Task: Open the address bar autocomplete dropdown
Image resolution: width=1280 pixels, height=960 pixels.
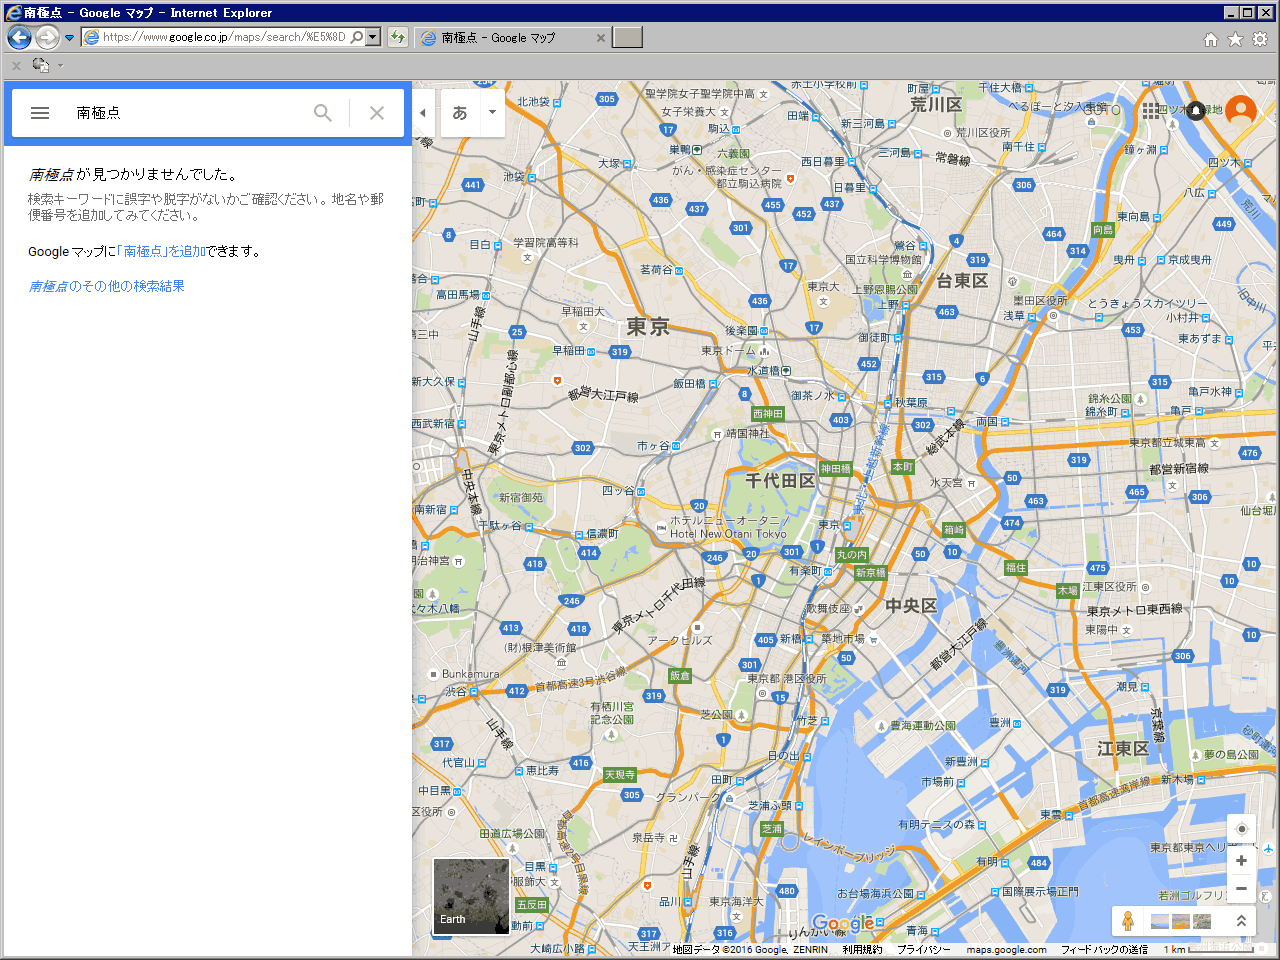Action: (x=373, y=37)
